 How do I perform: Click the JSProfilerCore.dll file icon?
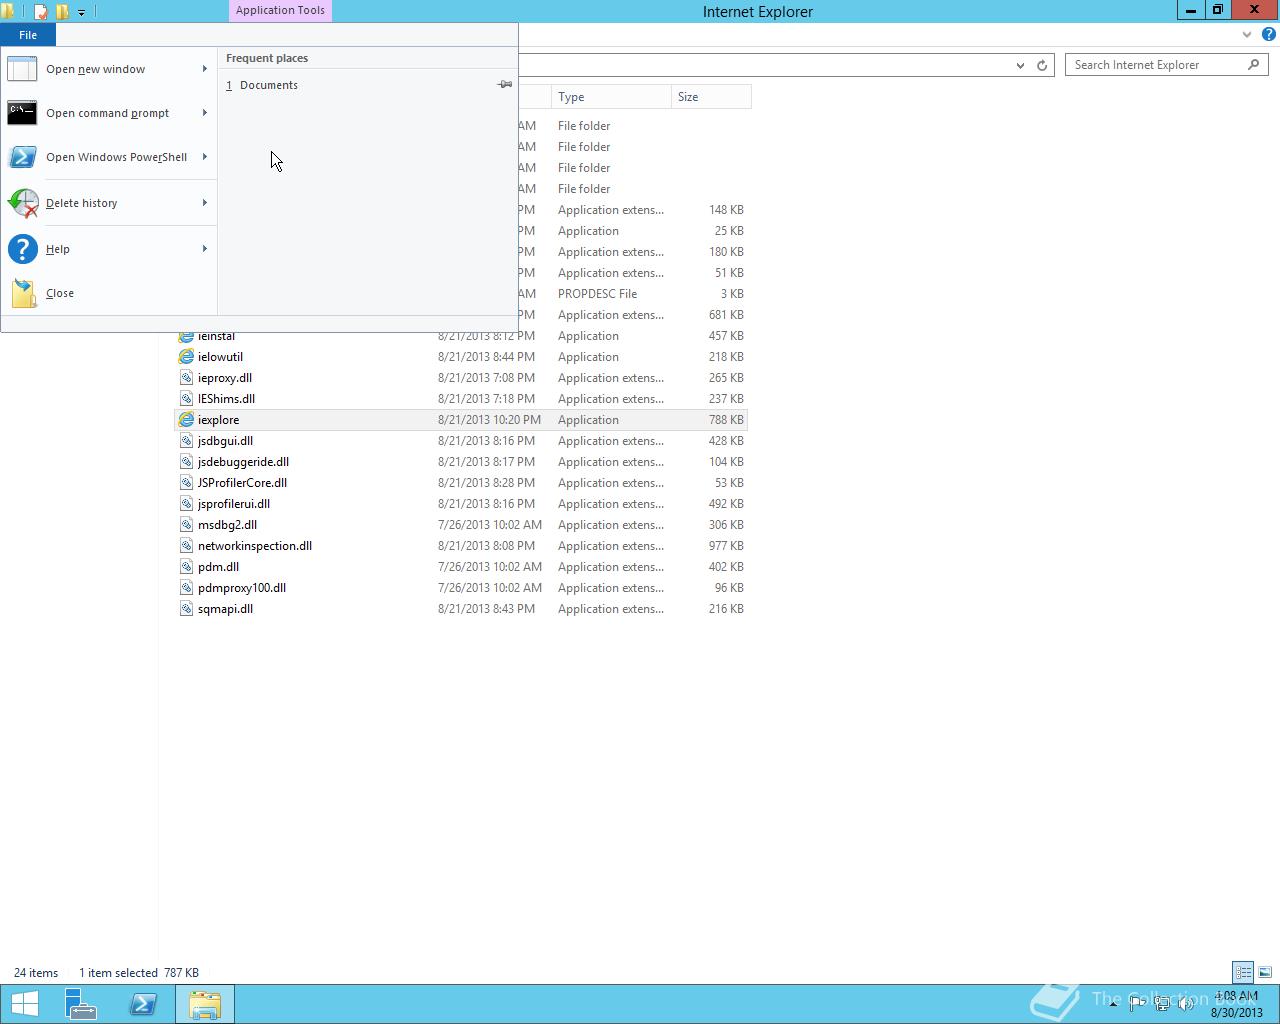click(186, 483)
